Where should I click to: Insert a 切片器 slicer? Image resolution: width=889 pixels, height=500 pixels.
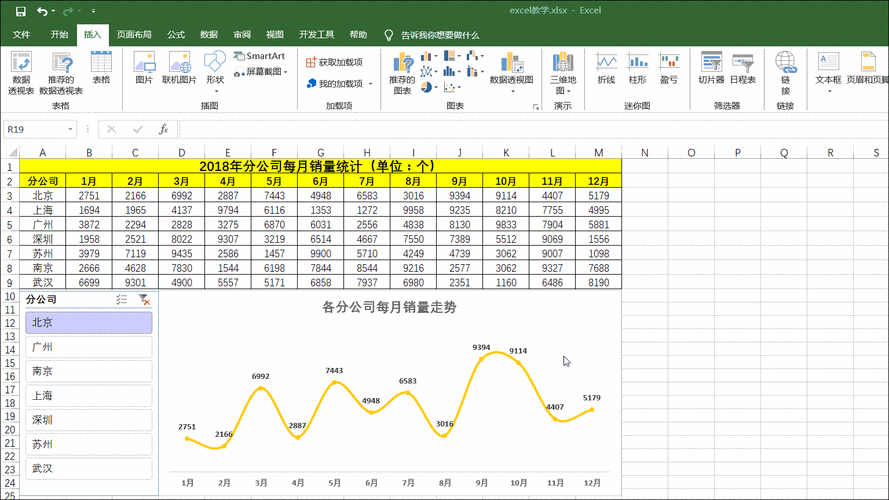coord(711,68)
